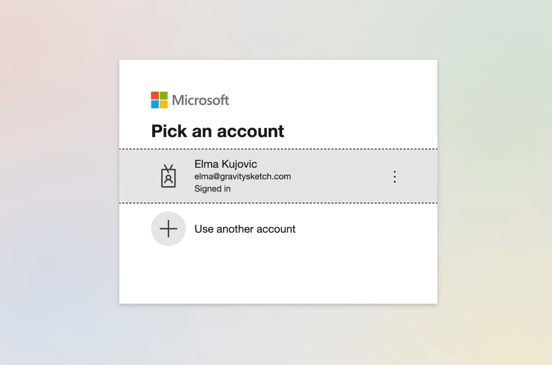Click the ID badge avatar in the account row

168,176
